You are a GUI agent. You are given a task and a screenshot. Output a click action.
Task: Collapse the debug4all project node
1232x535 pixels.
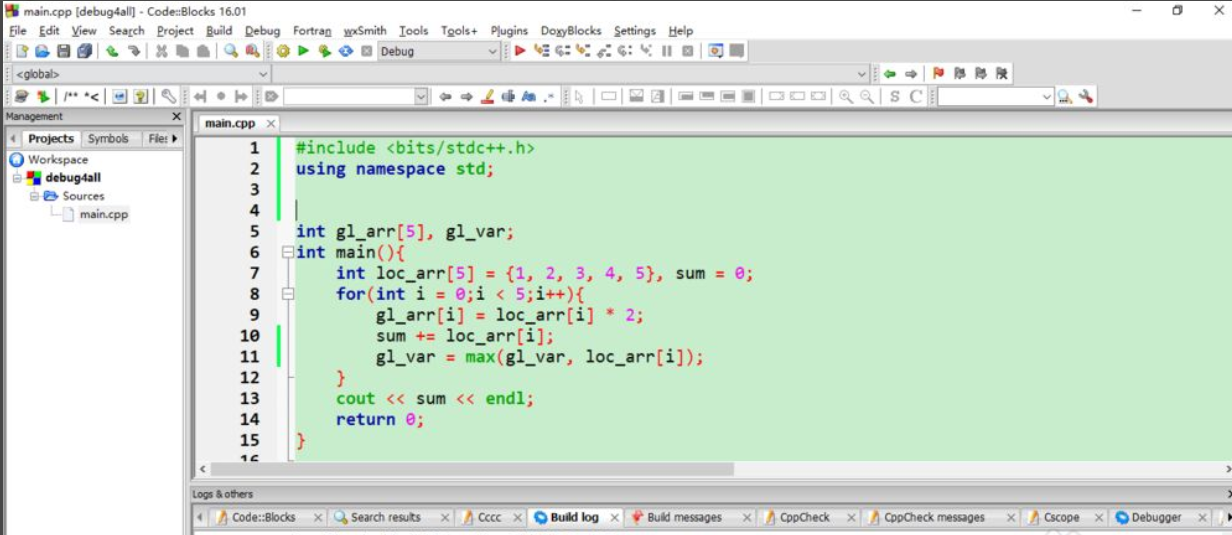click(17, 178)
